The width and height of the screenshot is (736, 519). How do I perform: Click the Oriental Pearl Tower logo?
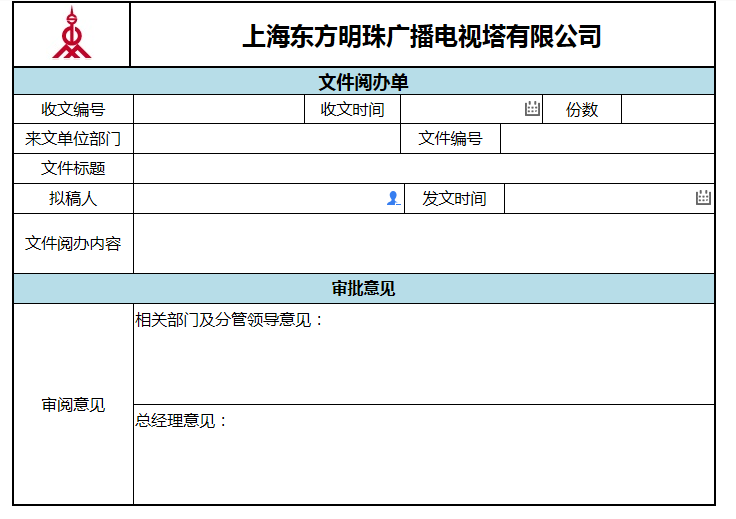click(x=71, y=33)
